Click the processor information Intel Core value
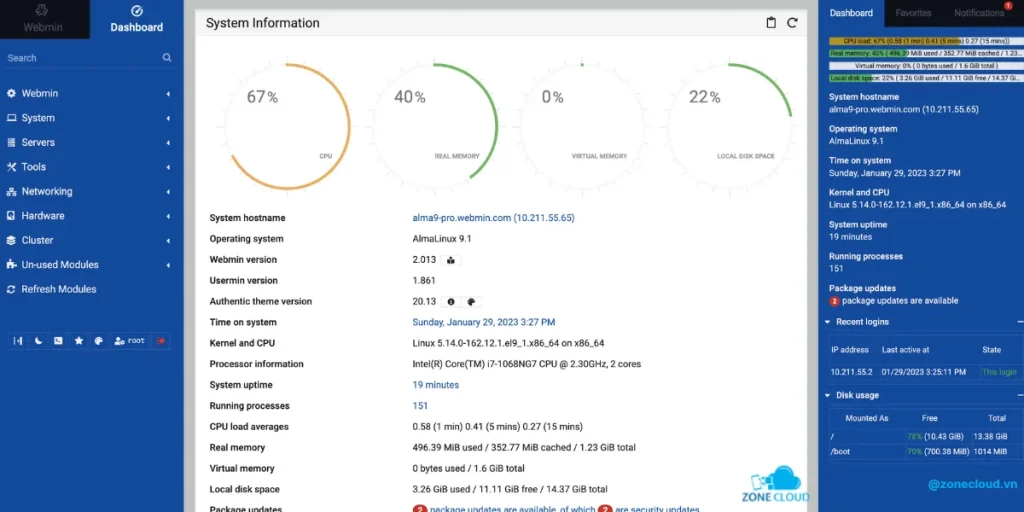1024x512 pixels. [526, 364]
